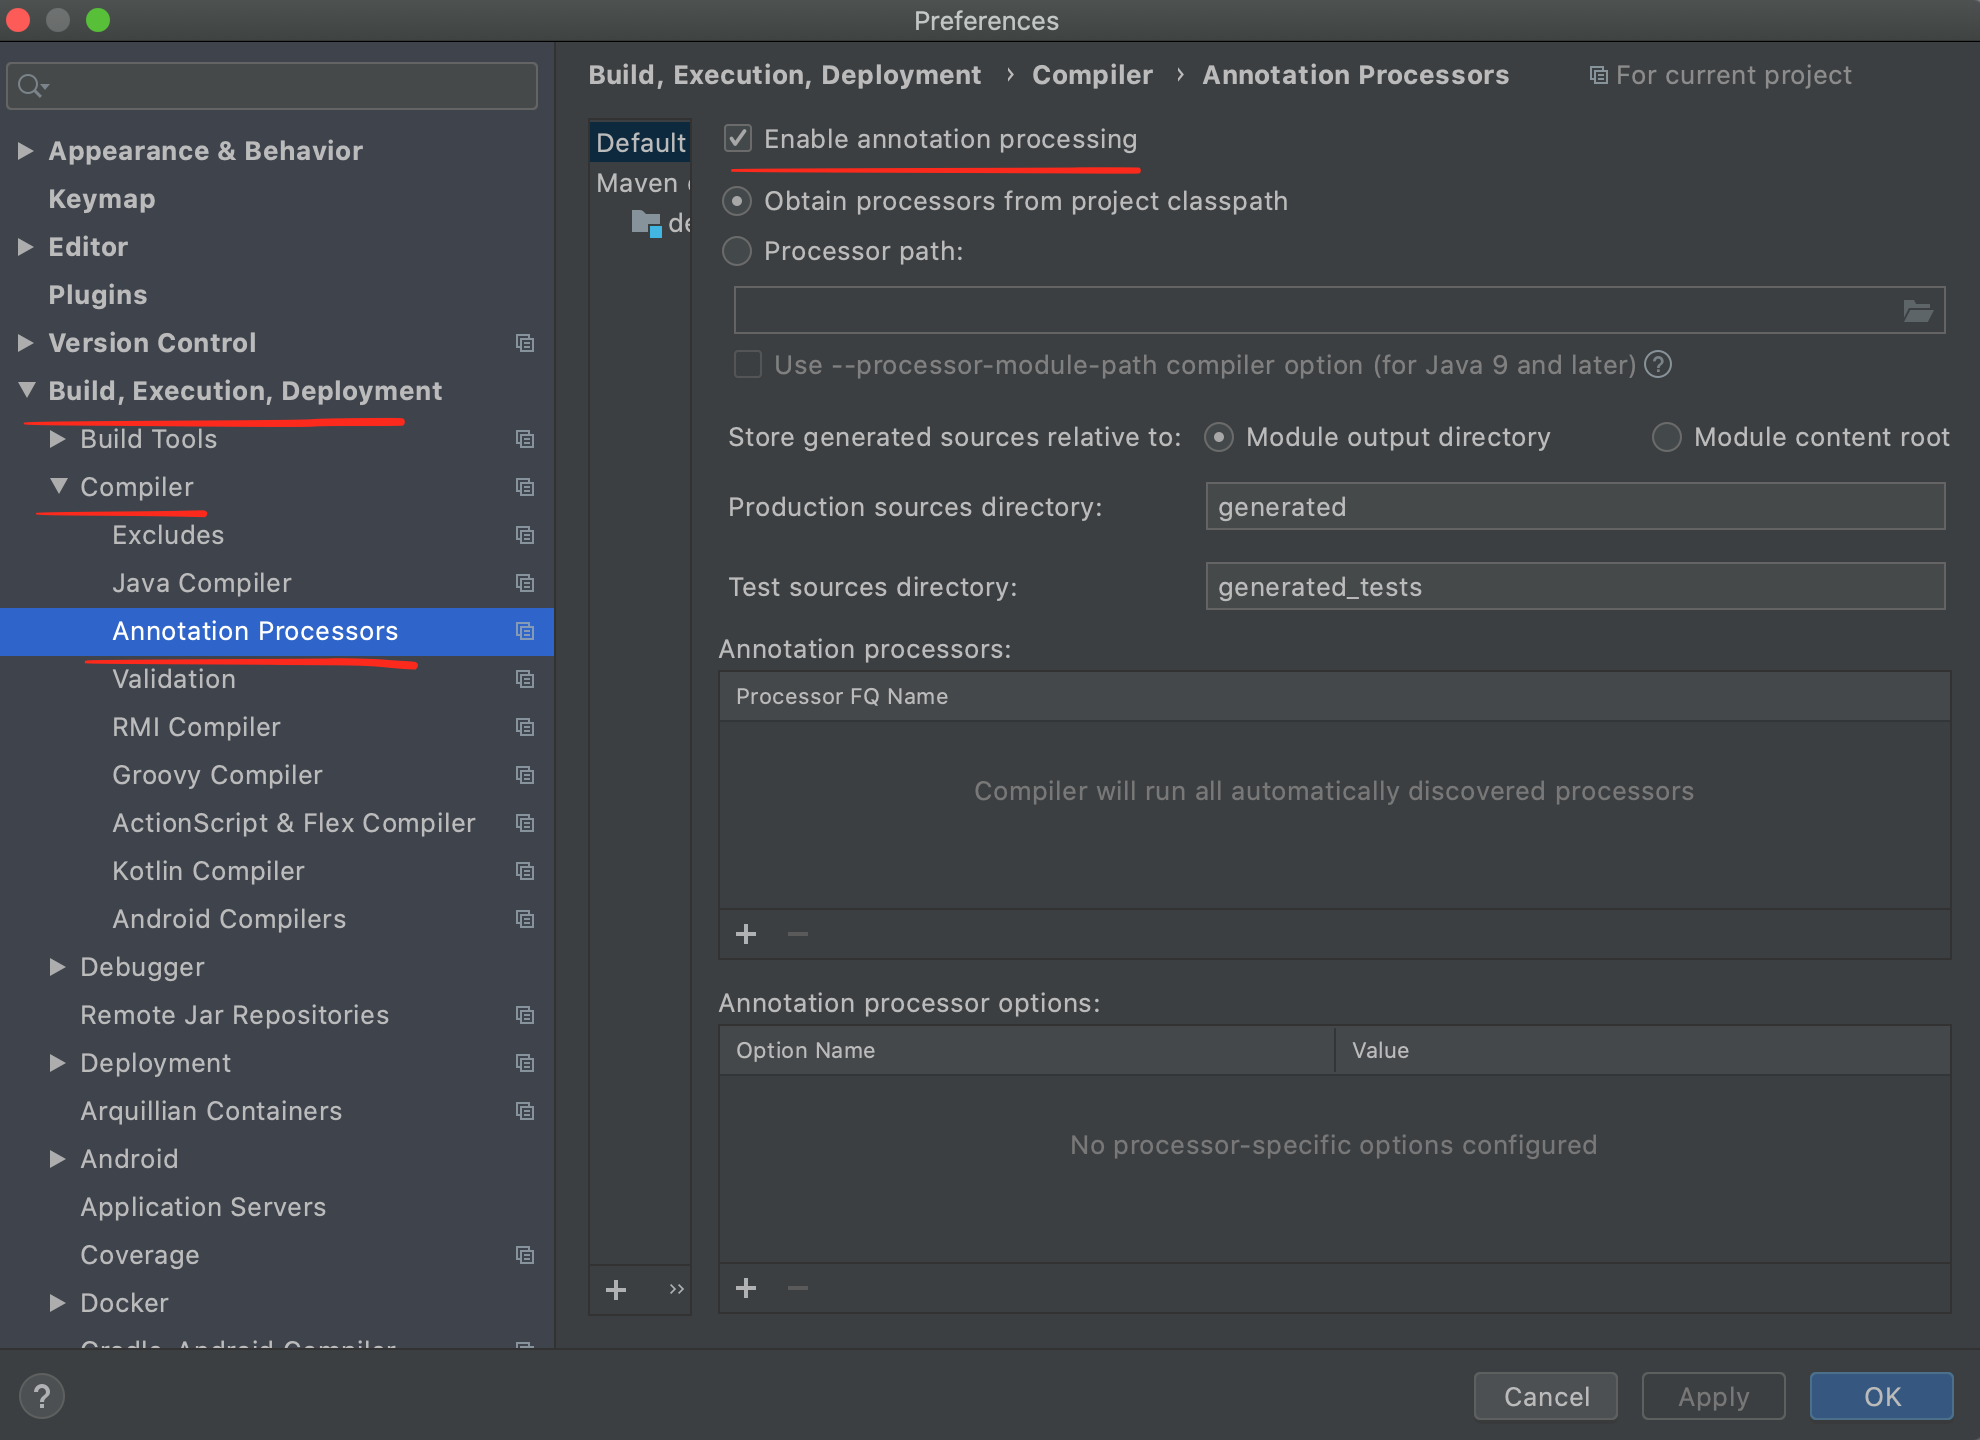Screen dimensions: 1980x1440
Task: Click project-level icon next to Java Compiler
Action: pyautogui.click(x=525, y=583)
